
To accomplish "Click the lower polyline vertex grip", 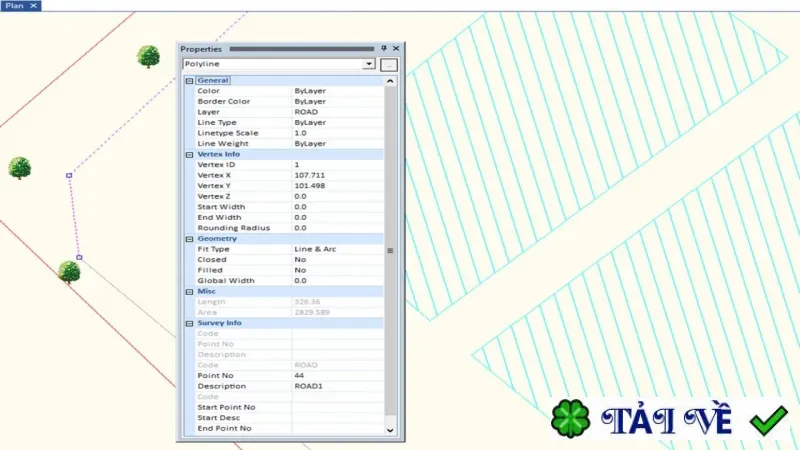I will 79,258.
